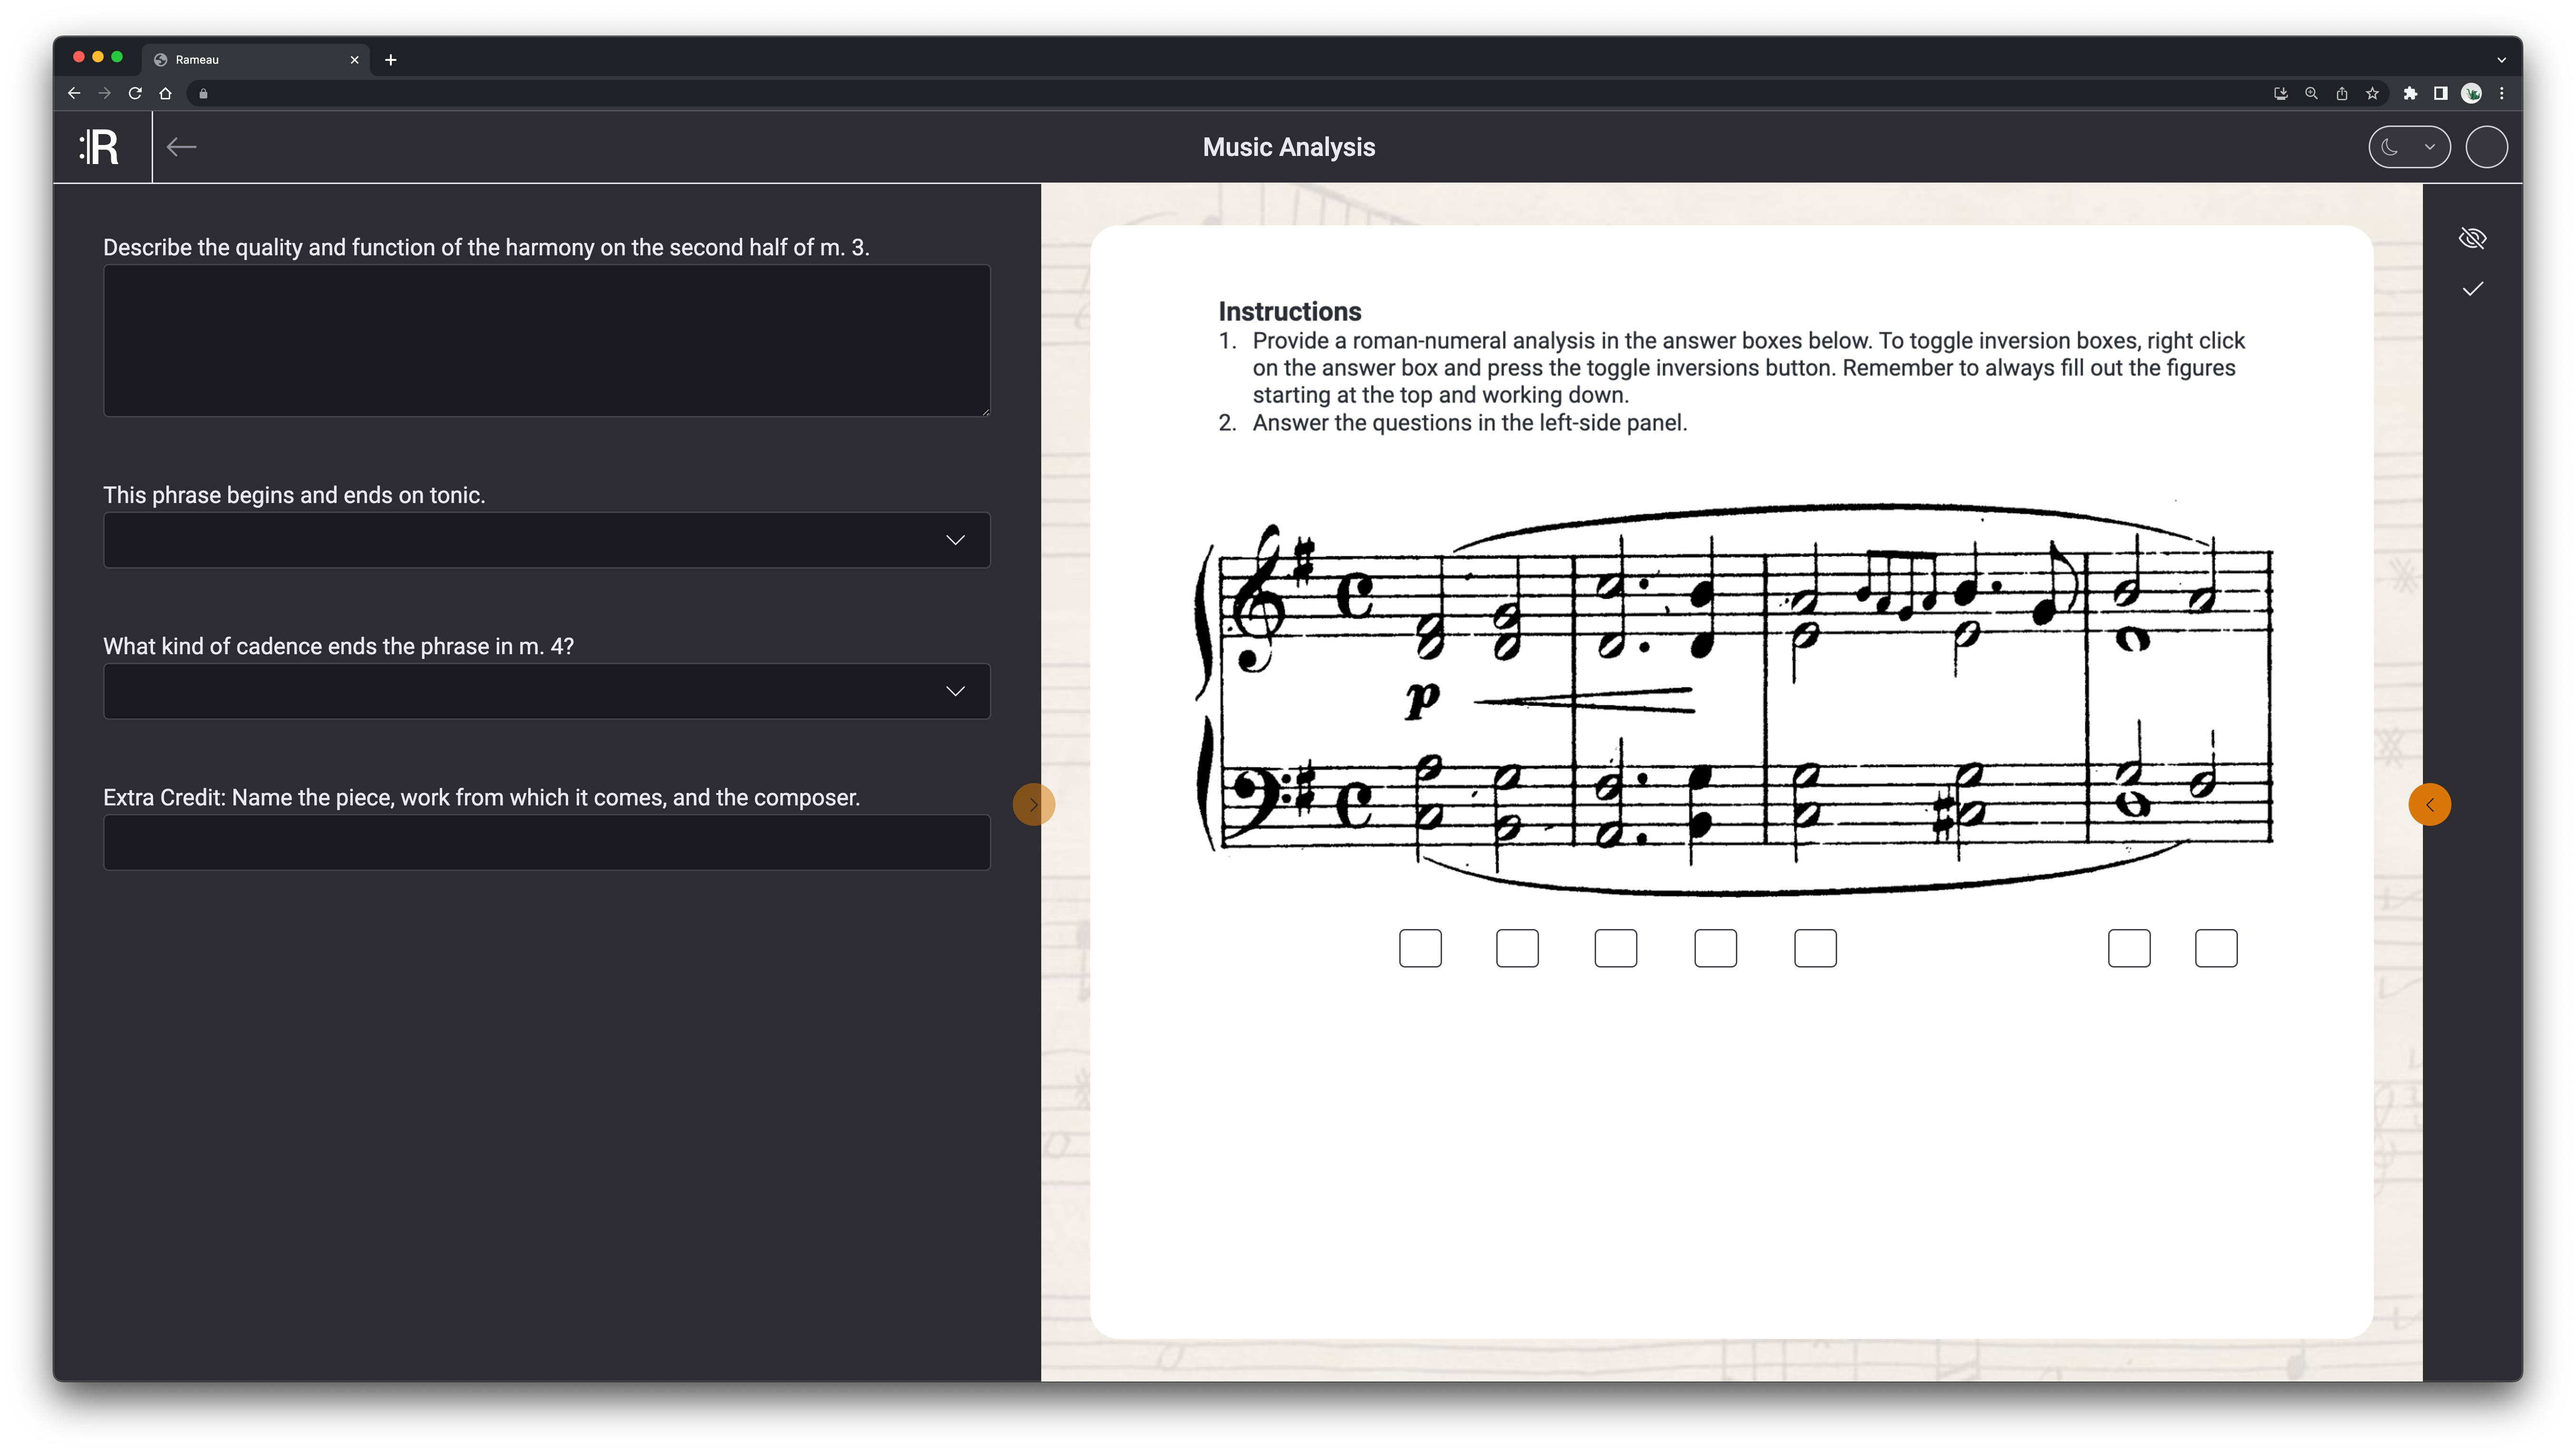Open the cadence type dropdown
Viewport: 2576px width, 1452px height.
[546, 691]
